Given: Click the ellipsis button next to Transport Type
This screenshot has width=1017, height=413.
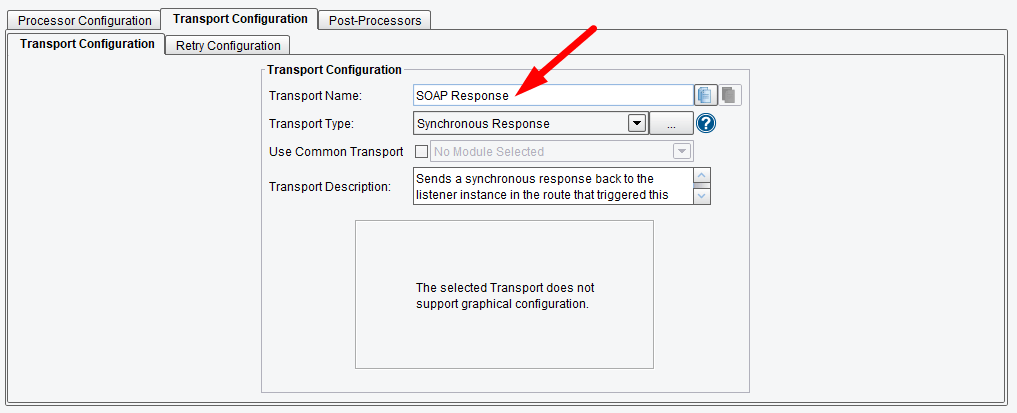Looking at the screenshot, I should [671, 124].
